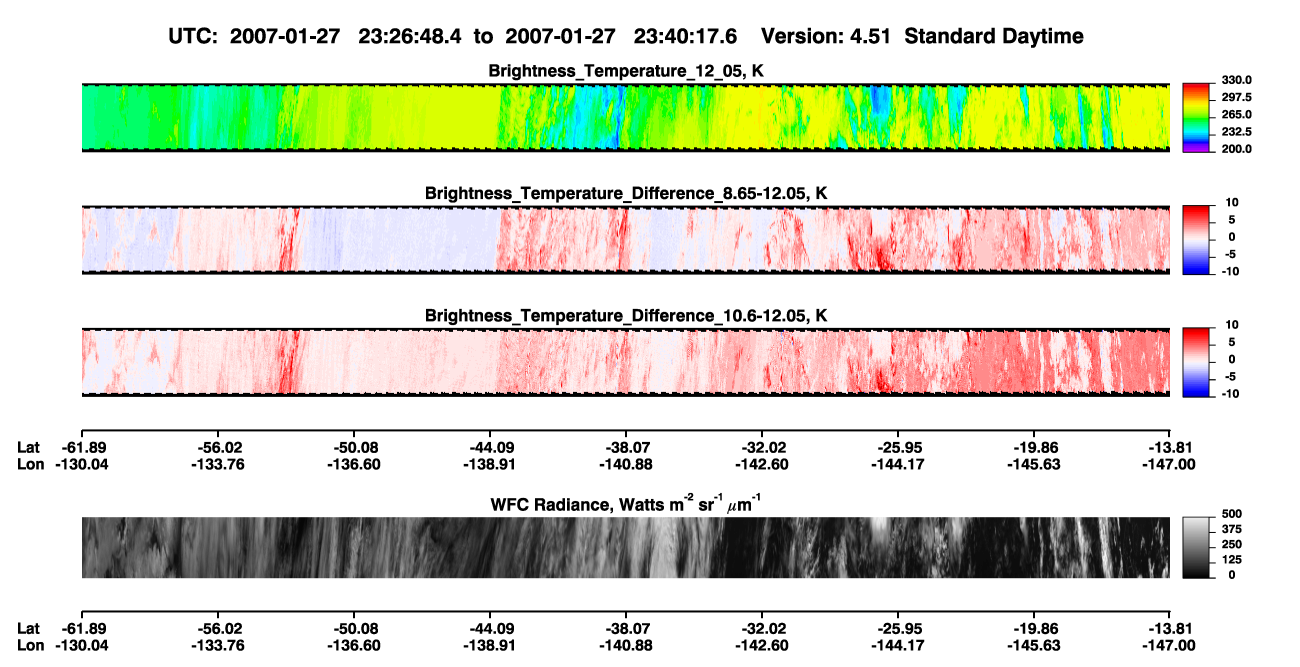Select the 10.6-12.05 difference image strip
1300x667 pixels.
[625, 362]
